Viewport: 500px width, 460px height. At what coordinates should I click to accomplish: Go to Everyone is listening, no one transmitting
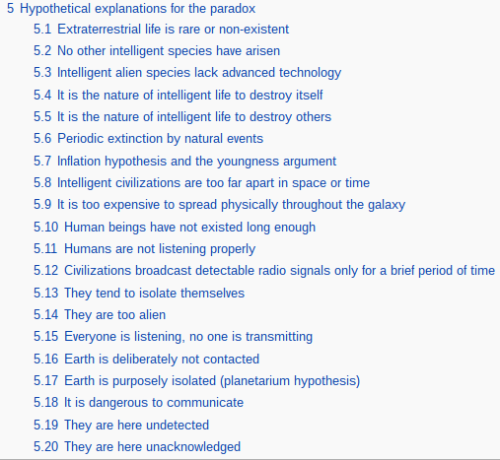click(x=173, y=337)
